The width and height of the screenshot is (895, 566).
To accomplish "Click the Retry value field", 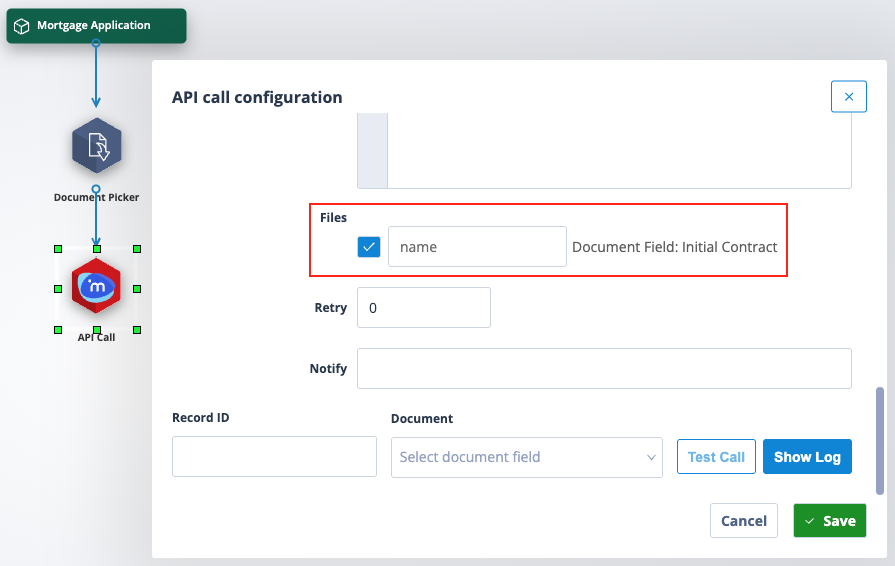I will point(424,308).
